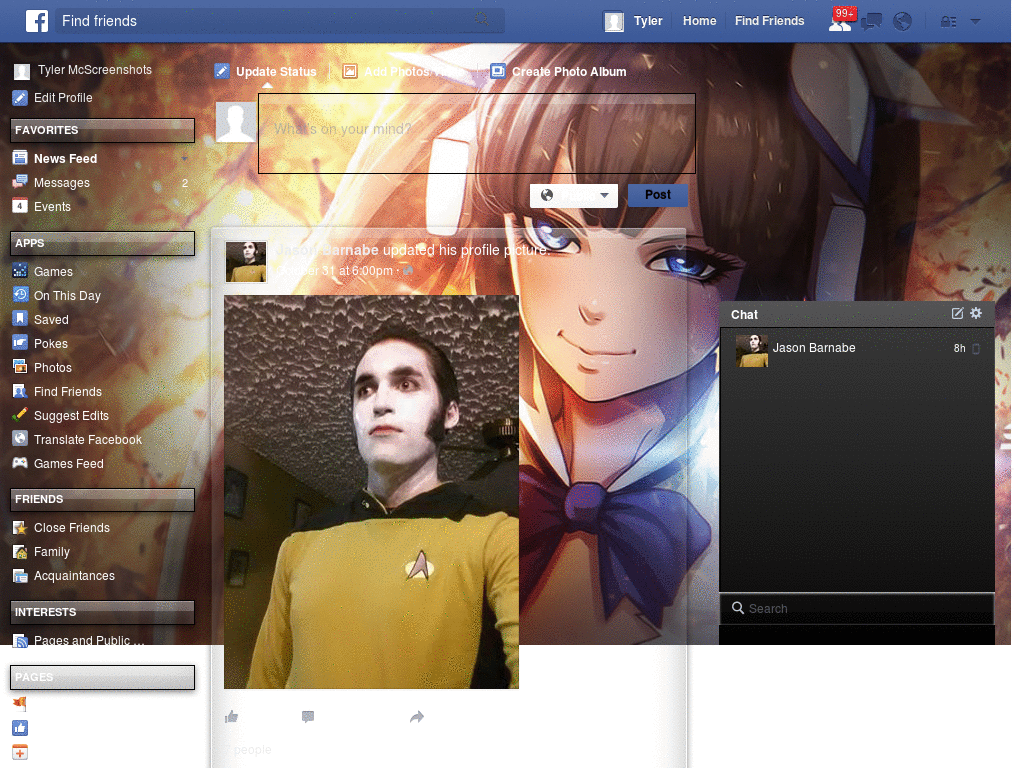Open the October 31 post timestamp
The image size is (1024, 768).
[334, 270]
